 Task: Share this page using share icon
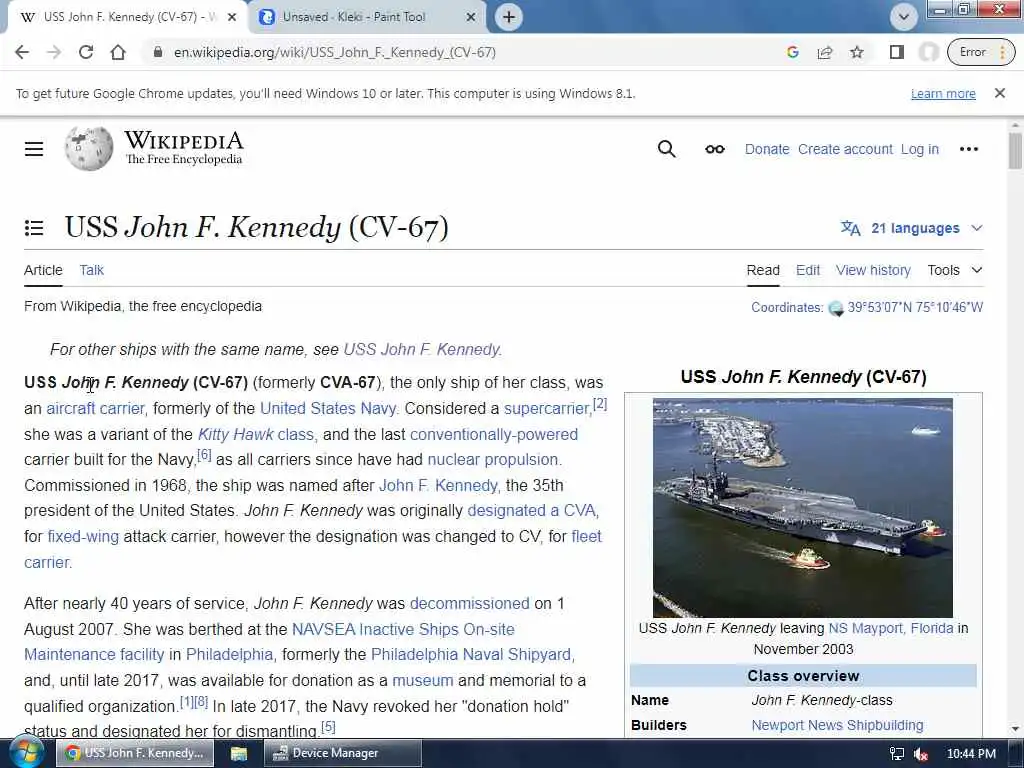coord(825,52)
